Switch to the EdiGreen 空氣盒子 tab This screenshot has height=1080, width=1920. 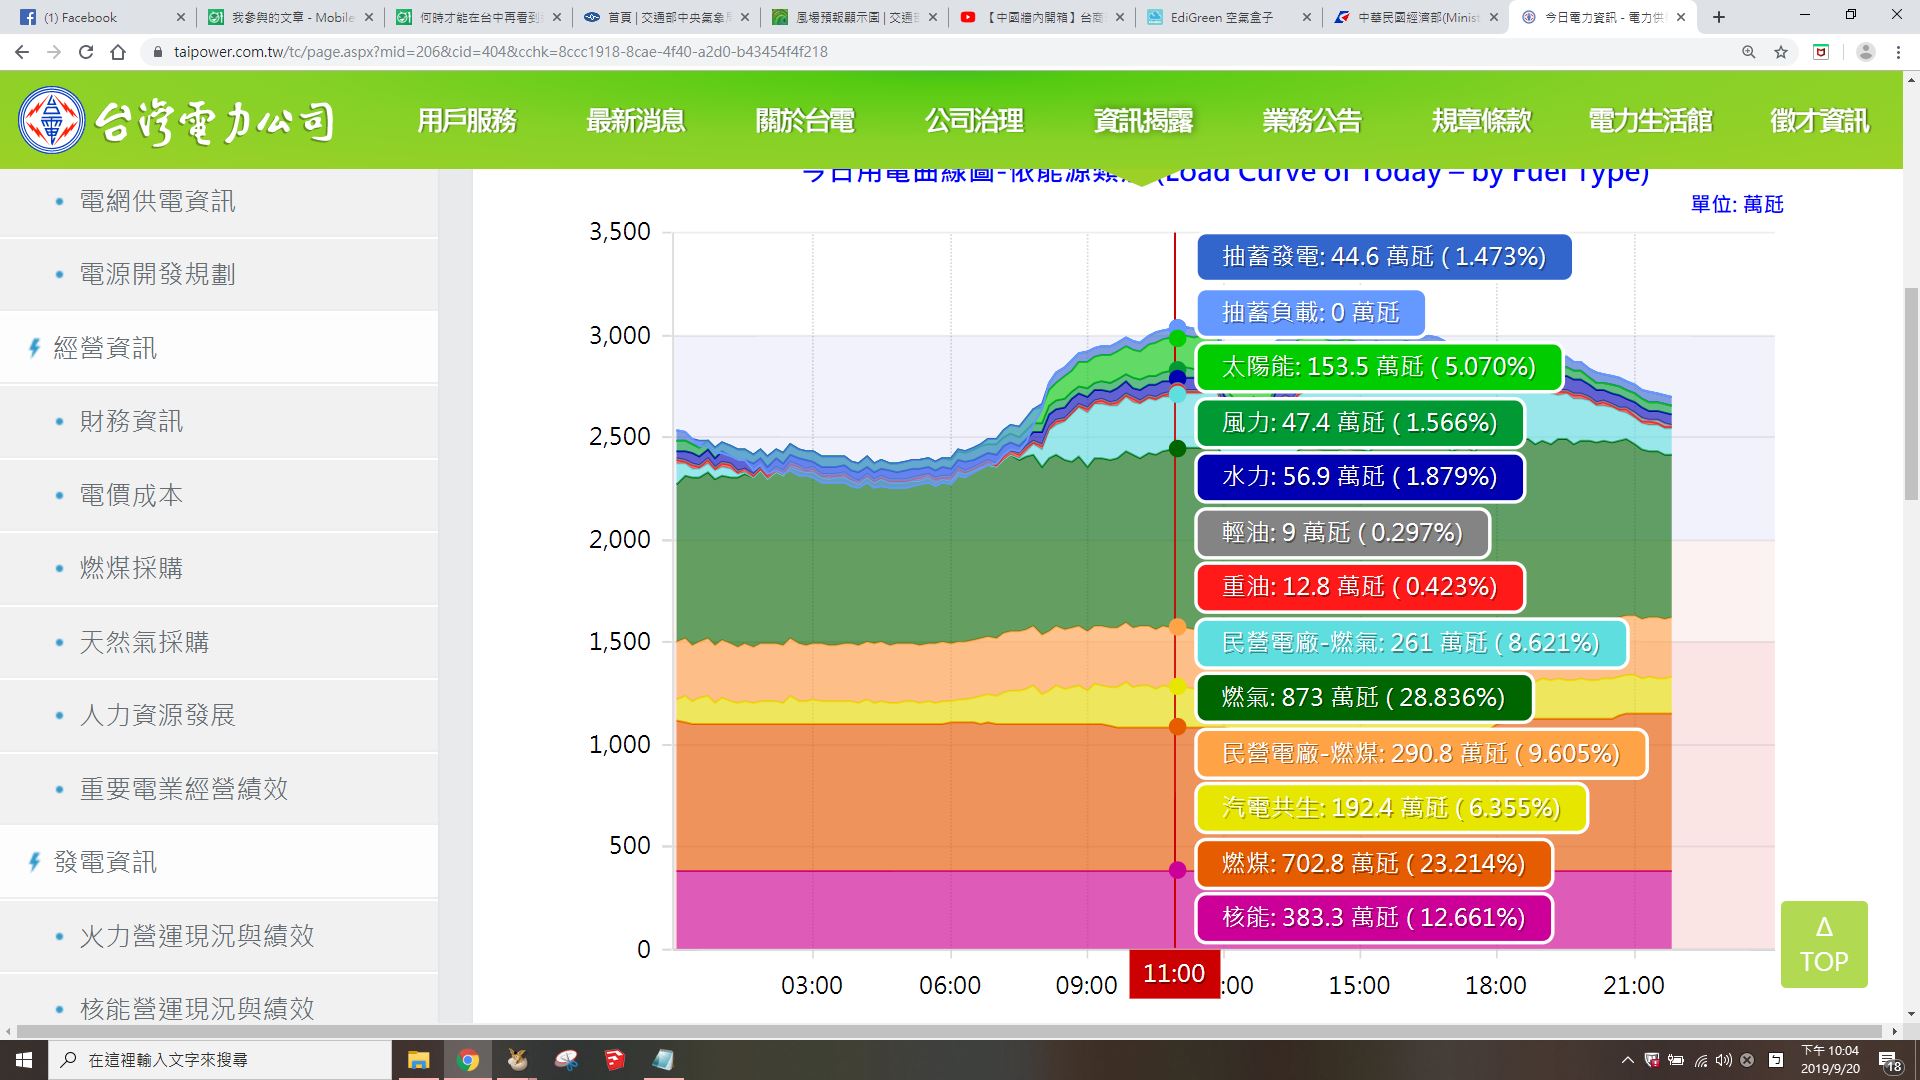1228,17
